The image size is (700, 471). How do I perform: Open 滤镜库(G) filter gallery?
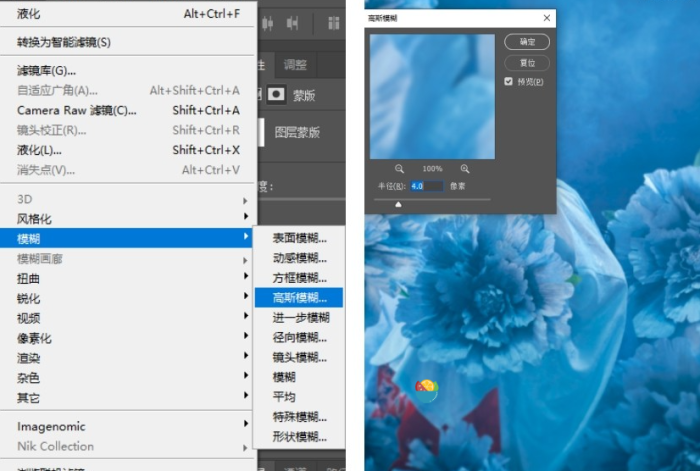126,70
